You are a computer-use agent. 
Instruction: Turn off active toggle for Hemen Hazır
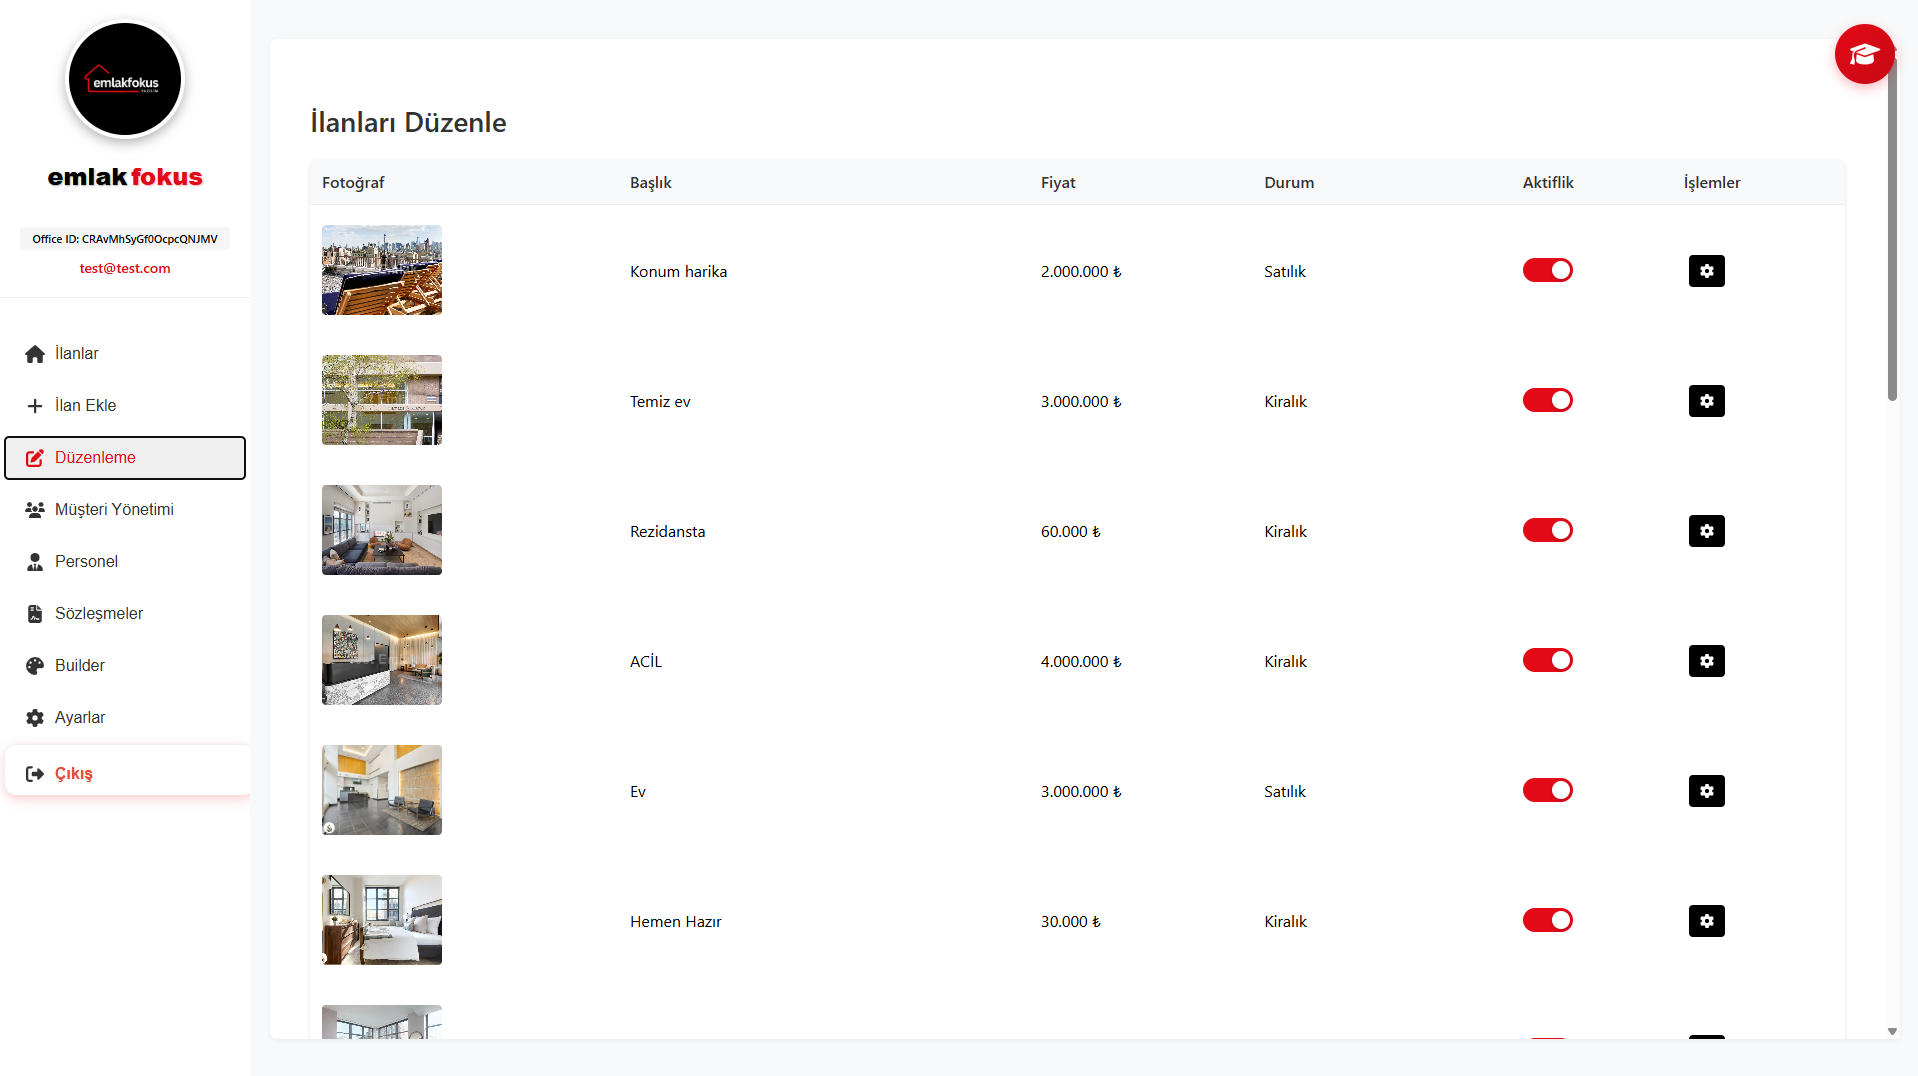pyautogui.click(x=1547, y=920)
